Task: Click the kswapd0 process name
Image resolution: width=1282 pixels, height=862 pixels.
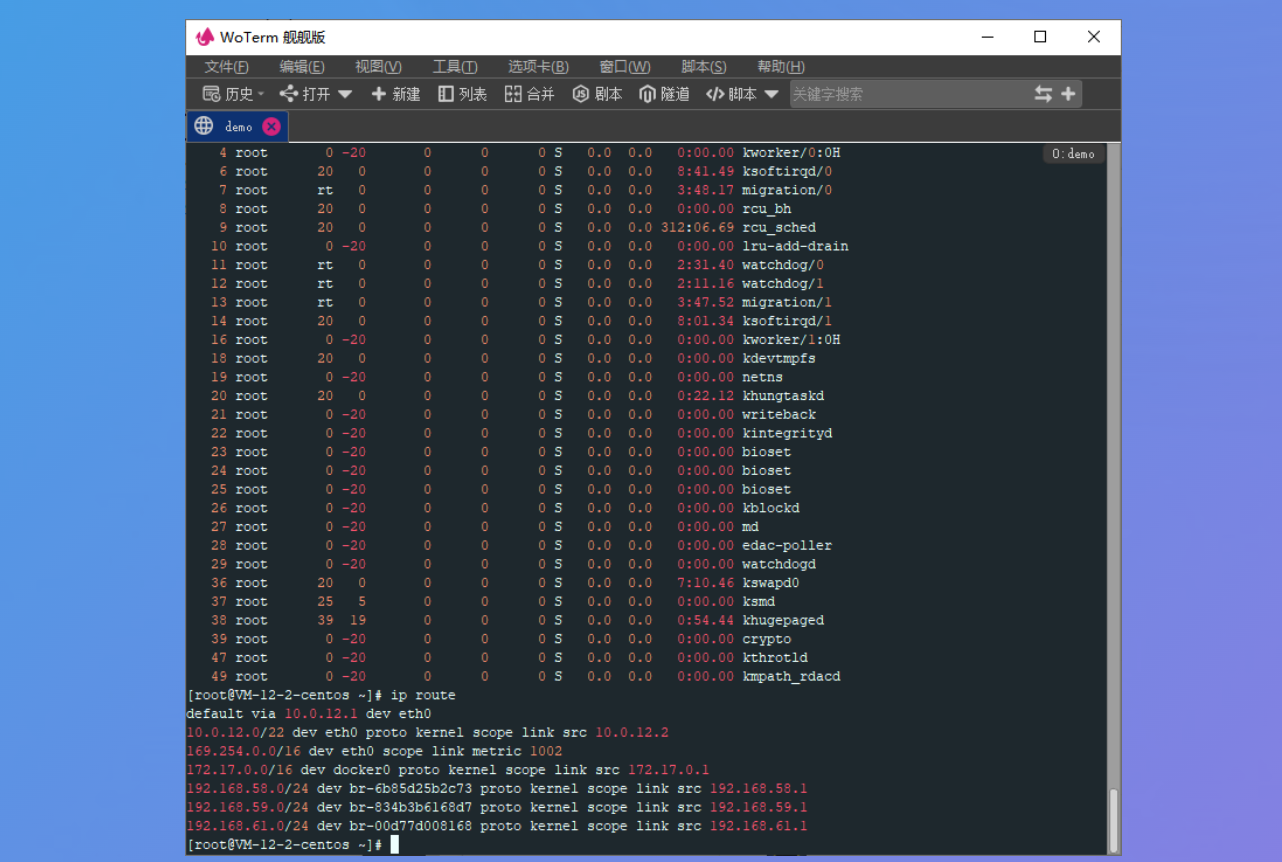Action: click(771, 583)
